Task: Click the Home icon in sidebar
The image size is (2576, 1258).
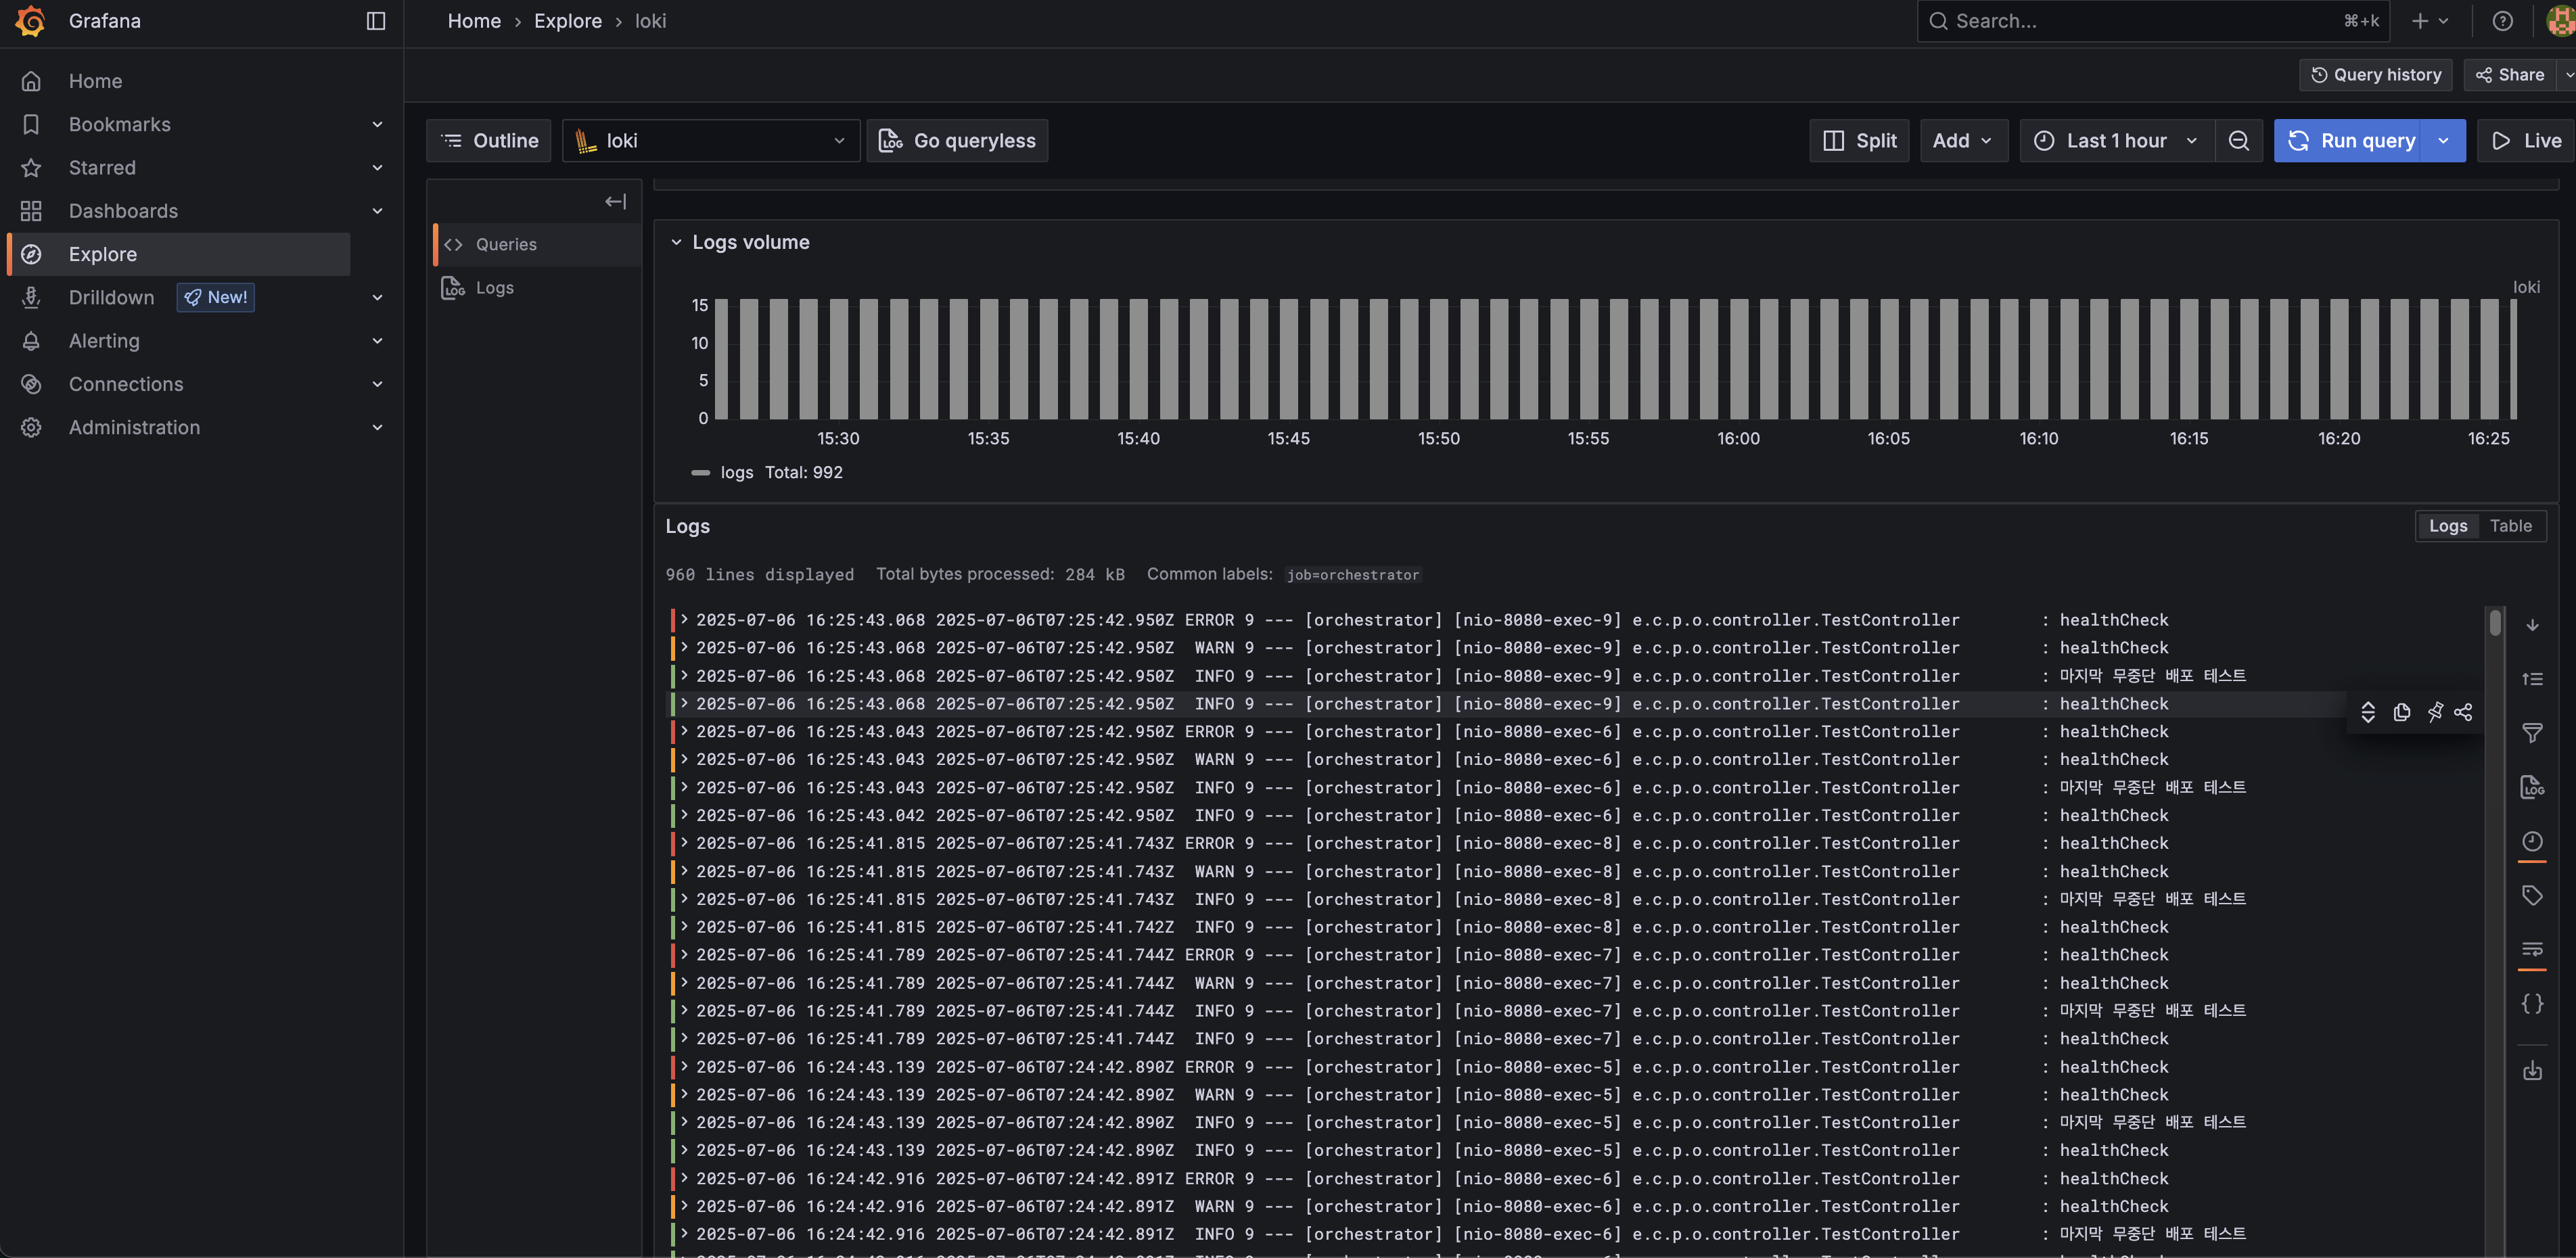Action: pos(31,81)
